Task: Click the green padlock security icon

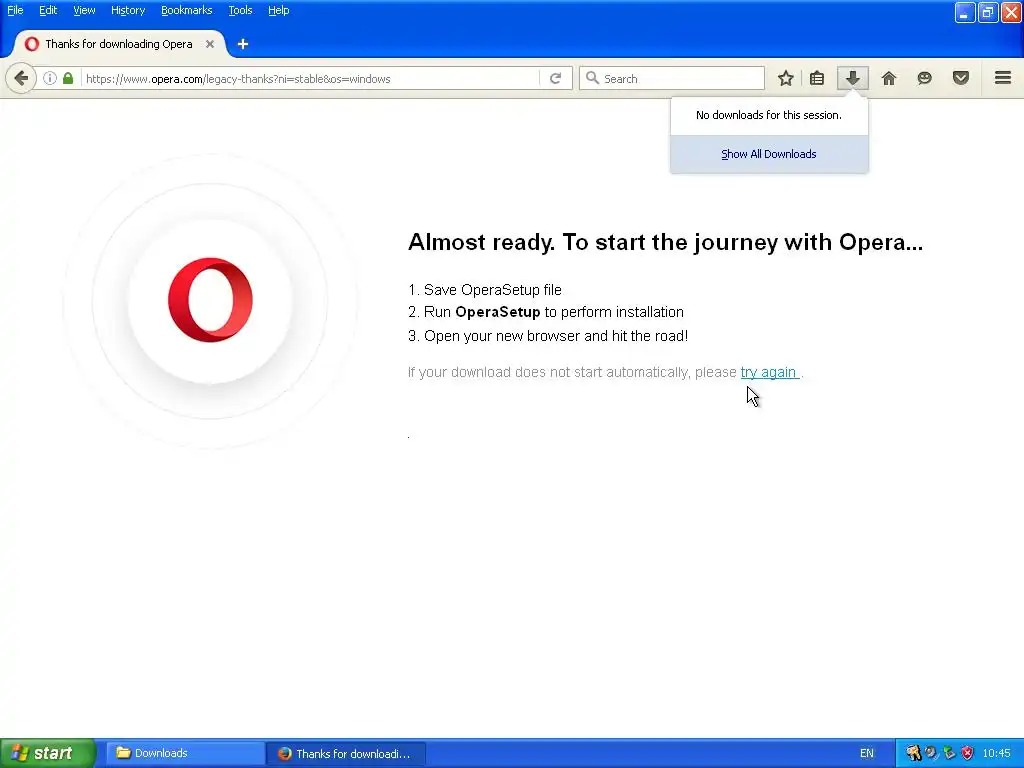Action: coord(68,78)
